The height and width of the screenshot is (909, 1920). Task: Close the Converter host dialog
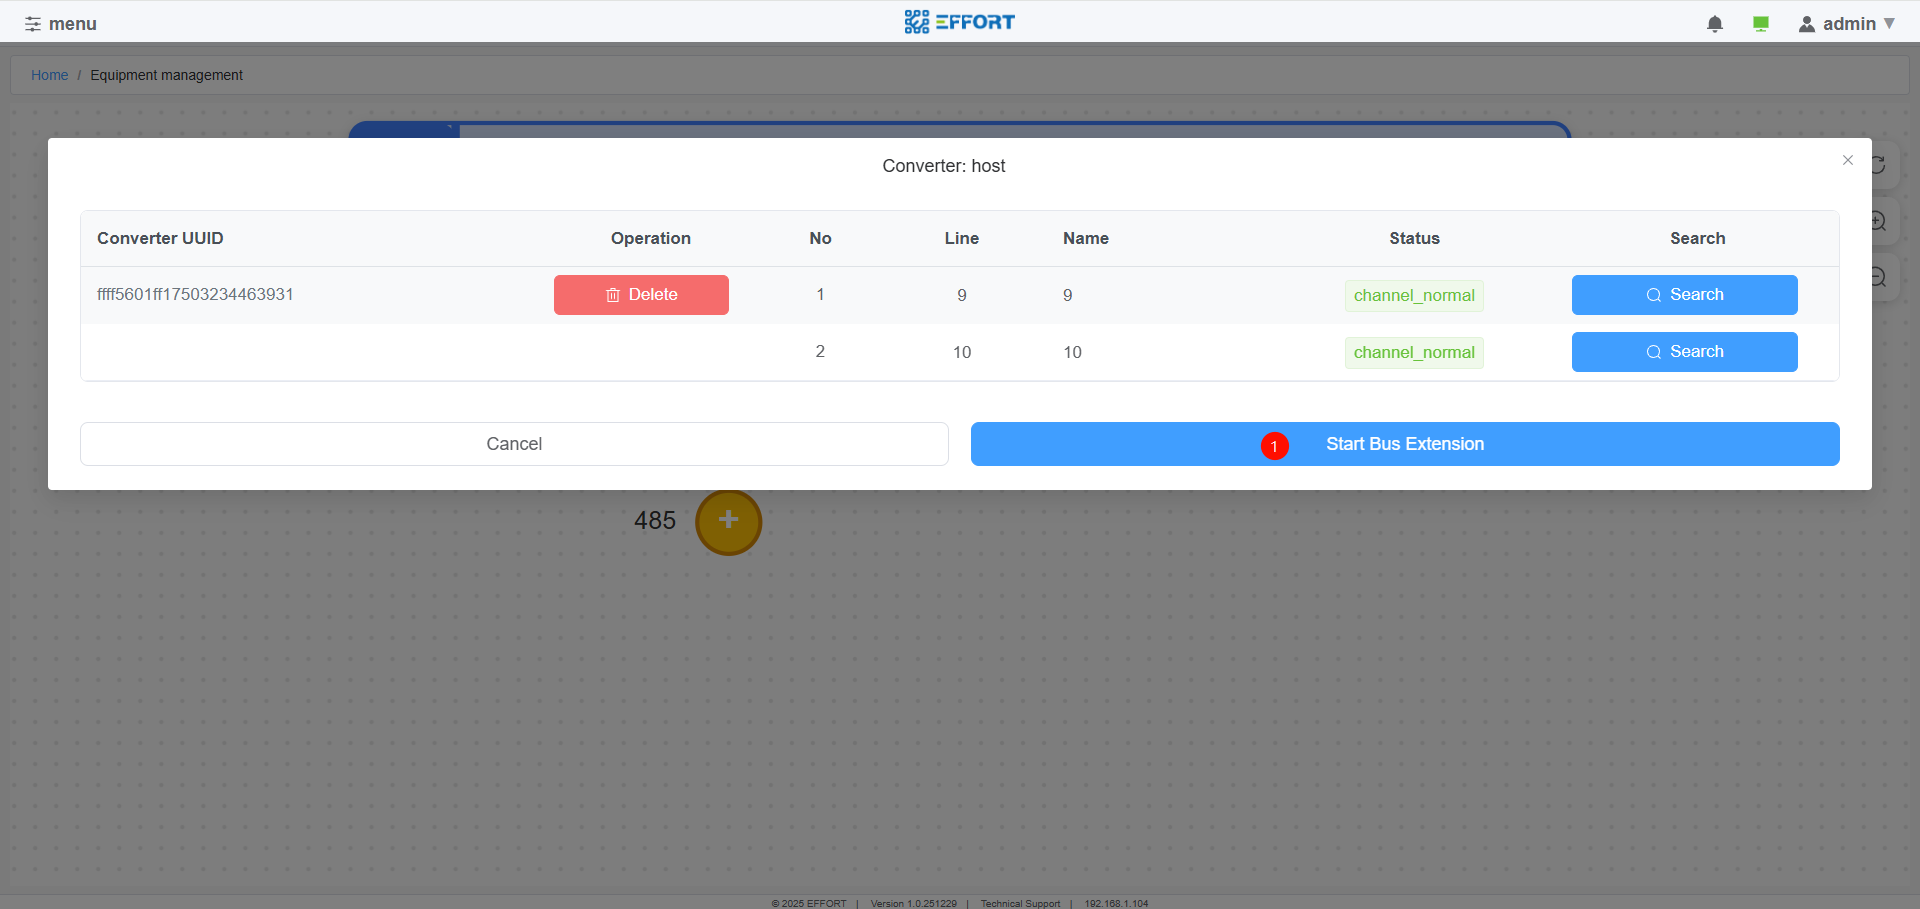(x=1847, y=160)
